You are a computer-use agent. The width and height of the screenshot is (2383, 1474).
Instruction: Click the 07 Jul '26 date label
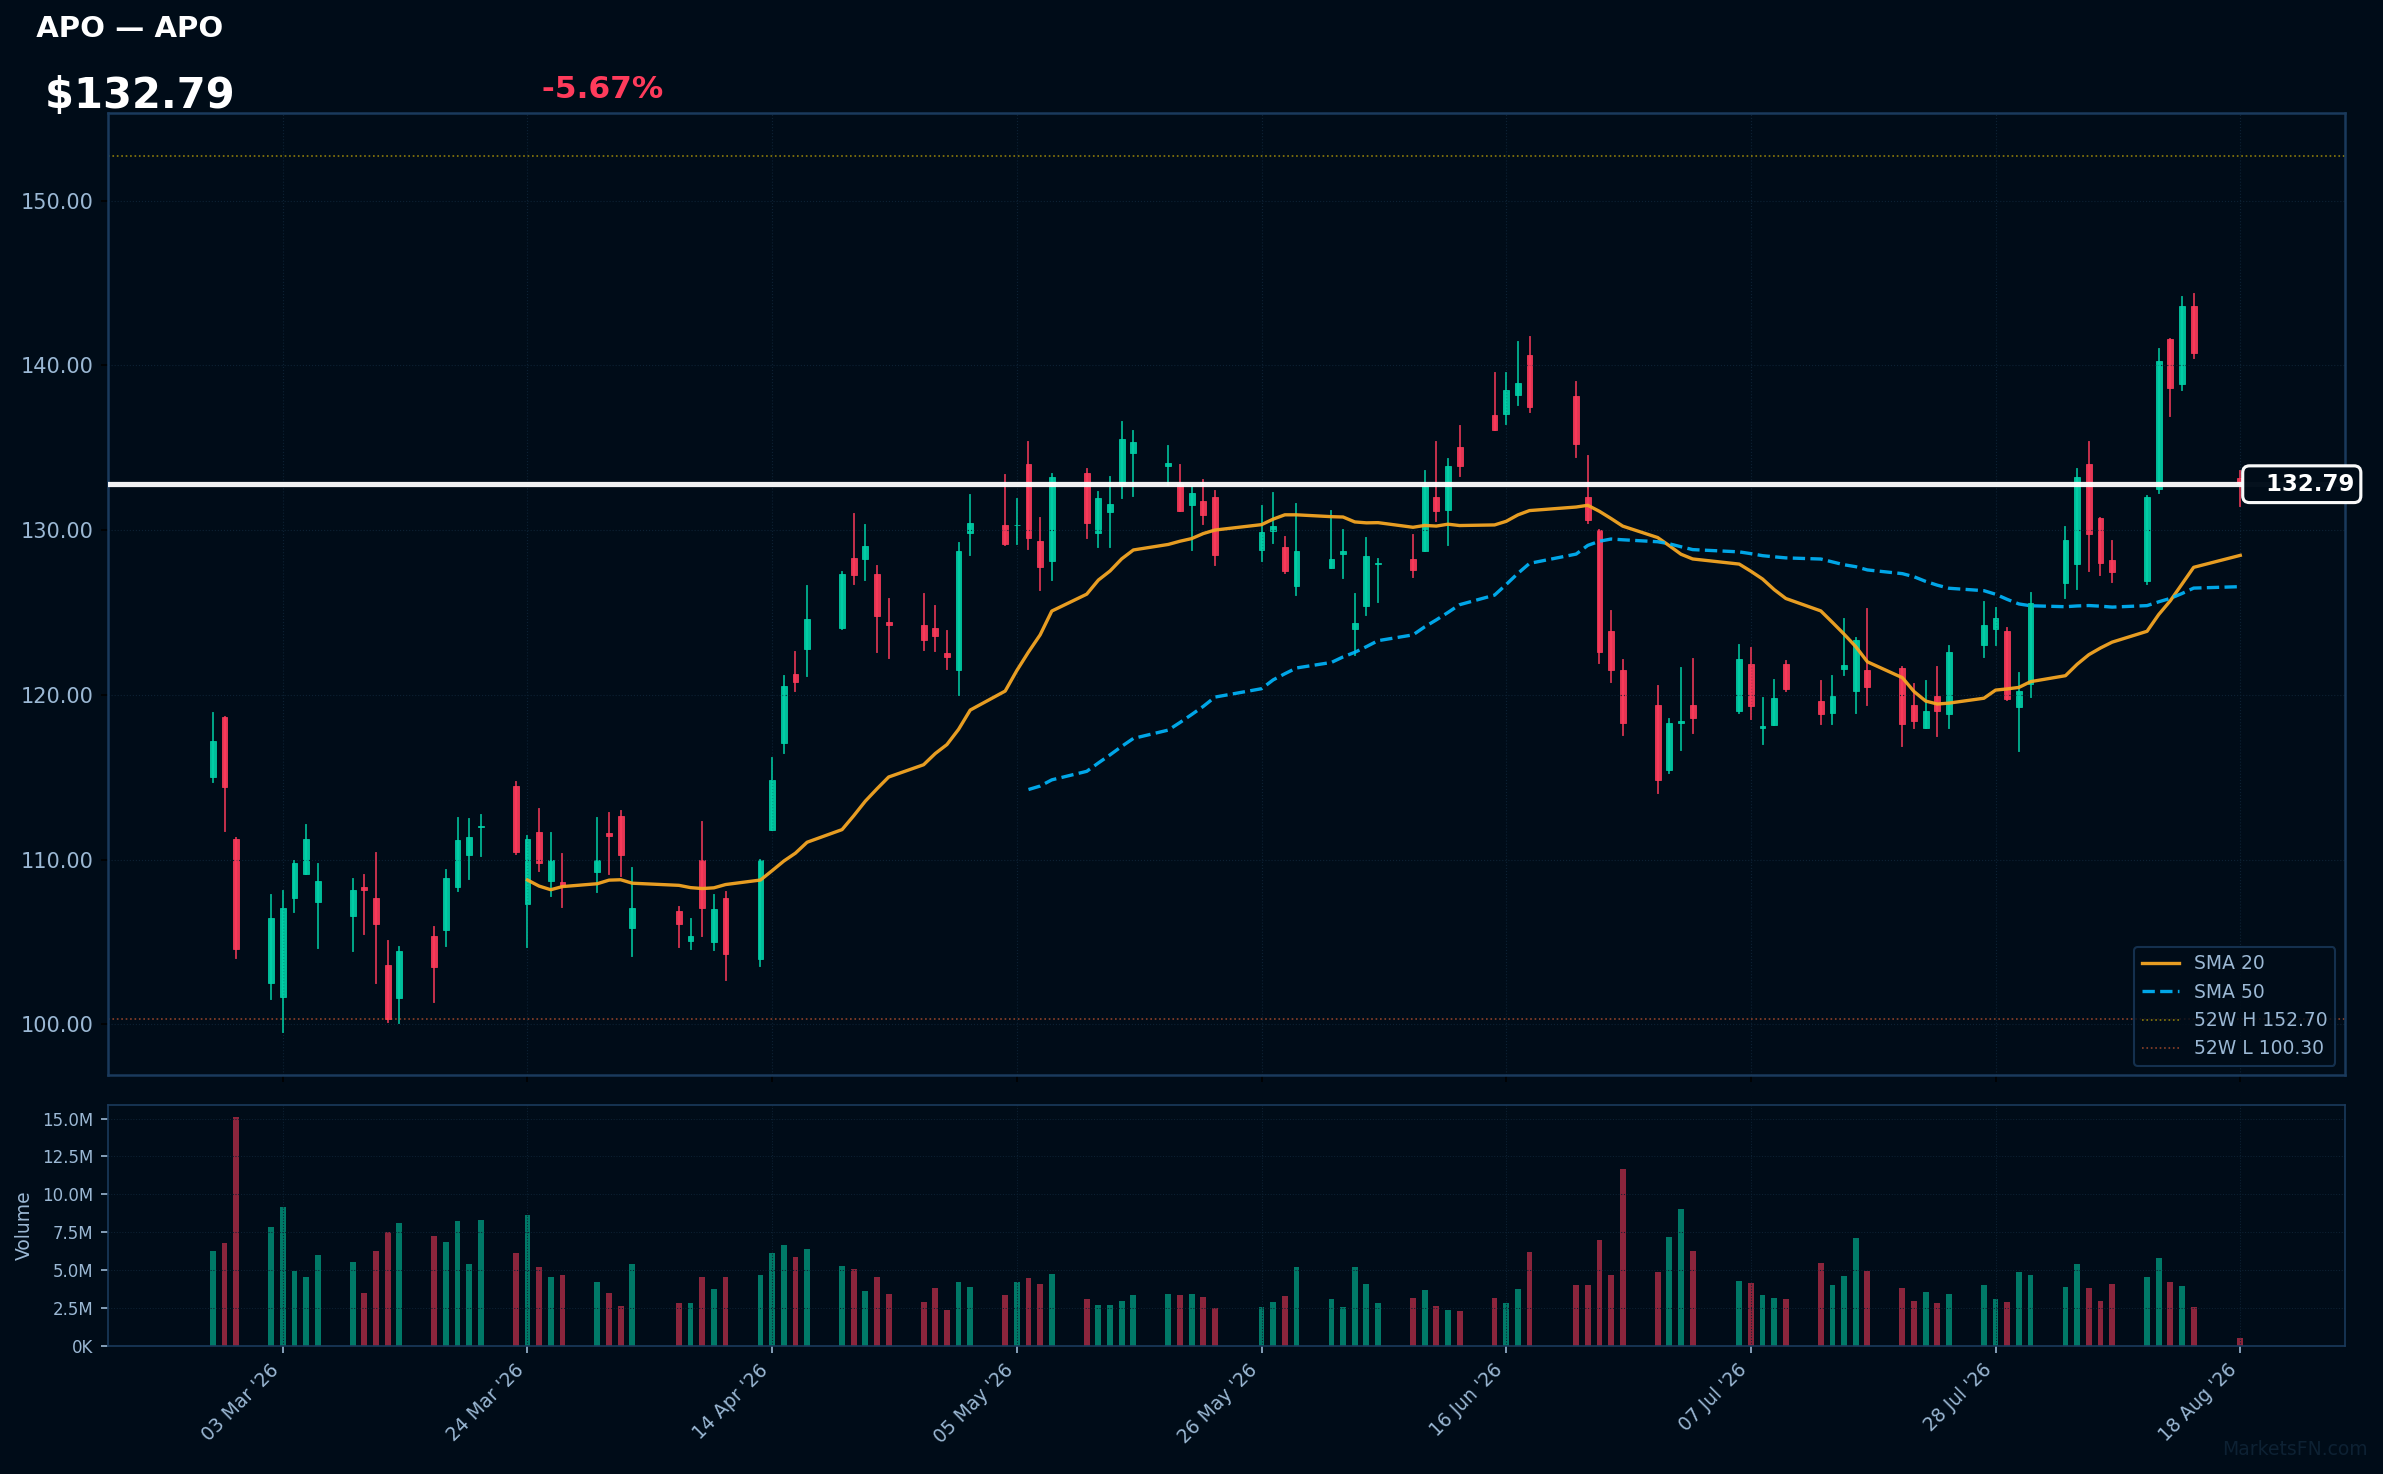[x=1710, y=1399]
